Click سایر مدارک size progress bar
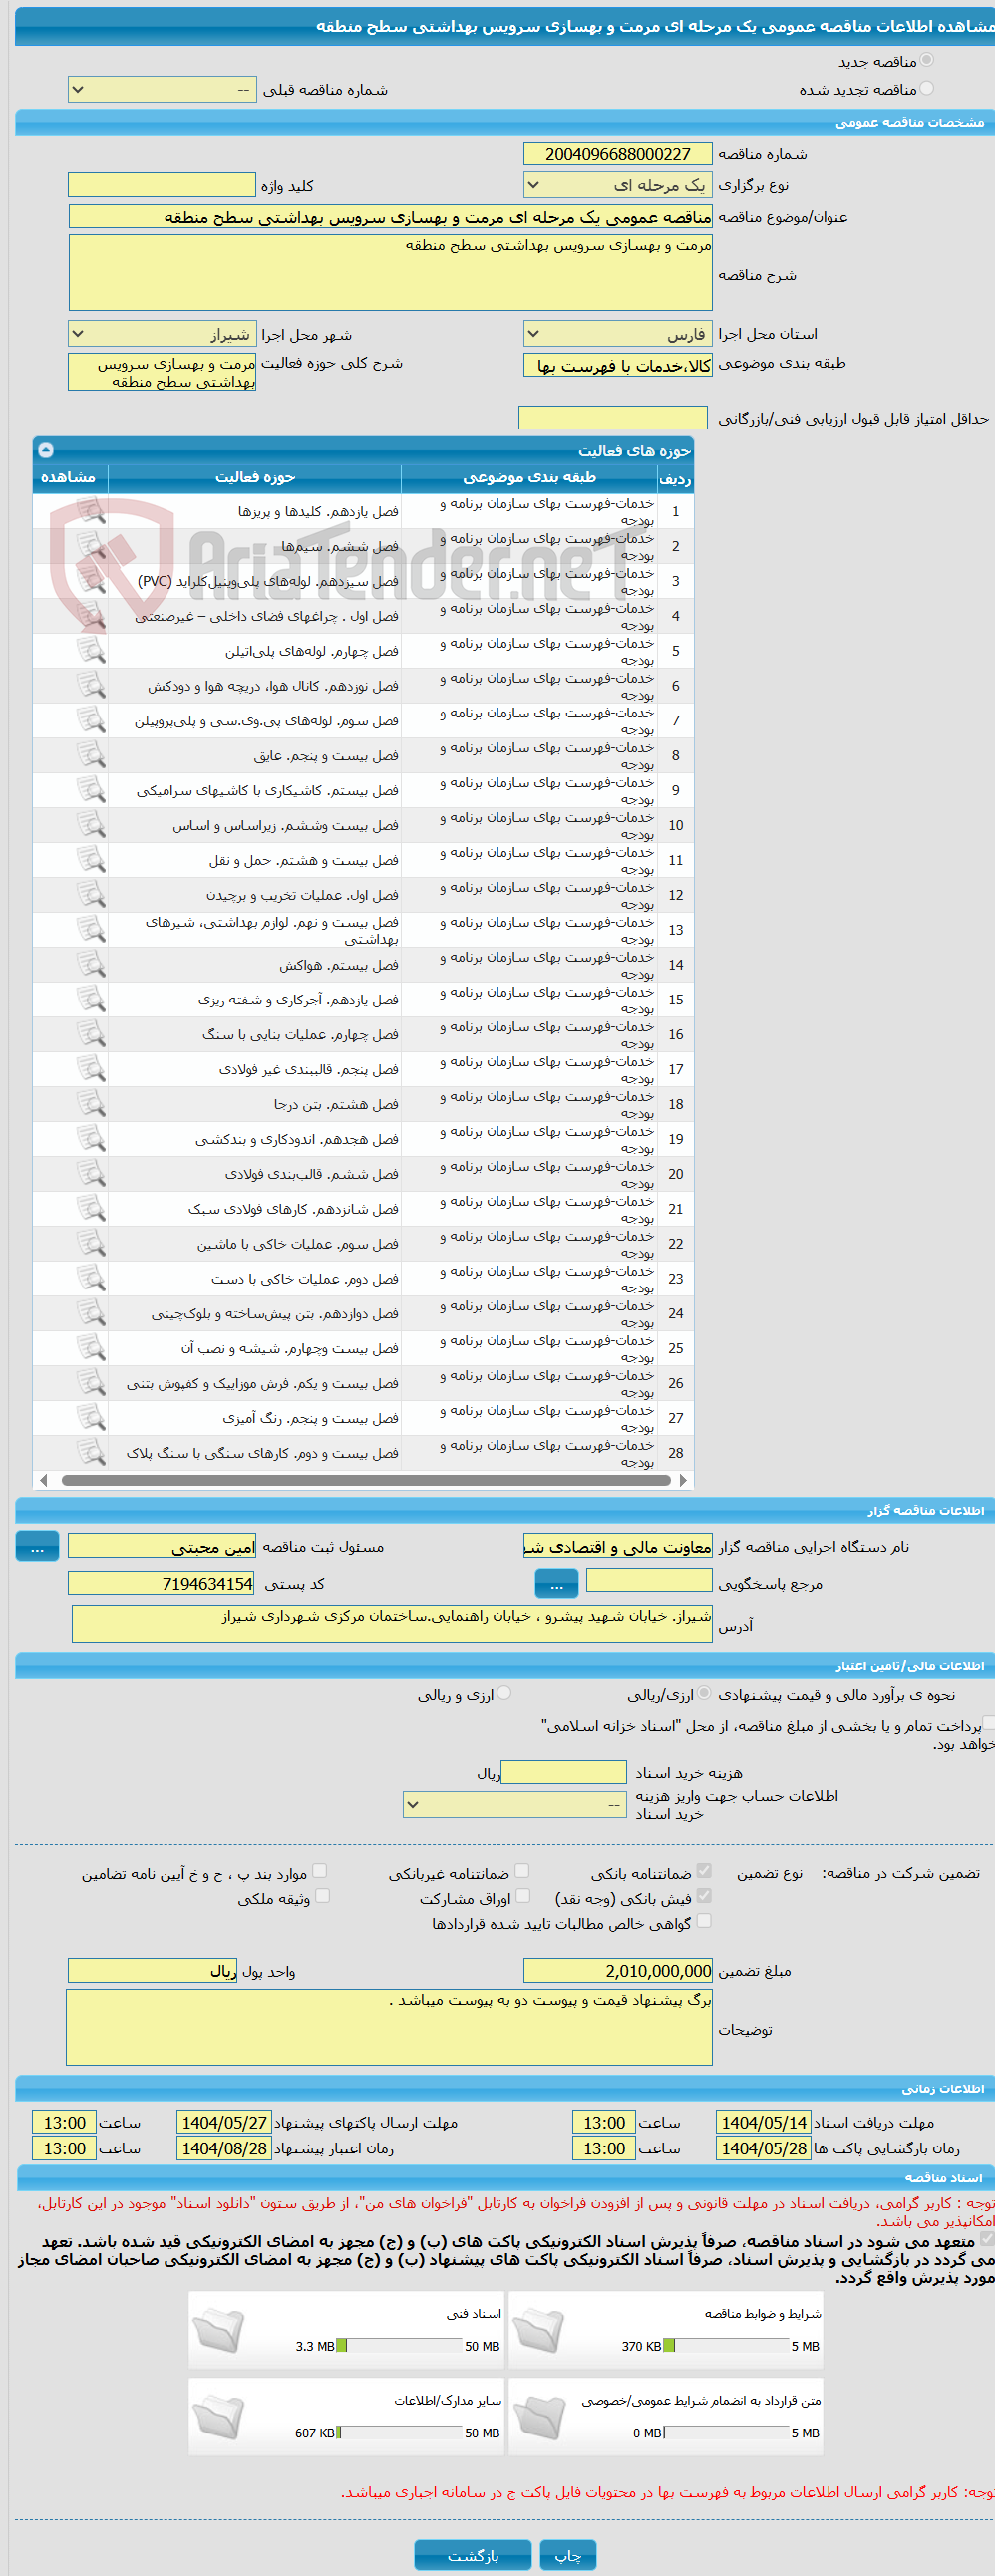The width and height of the screenshot is (995, 2576). [x=398, y=2433]
